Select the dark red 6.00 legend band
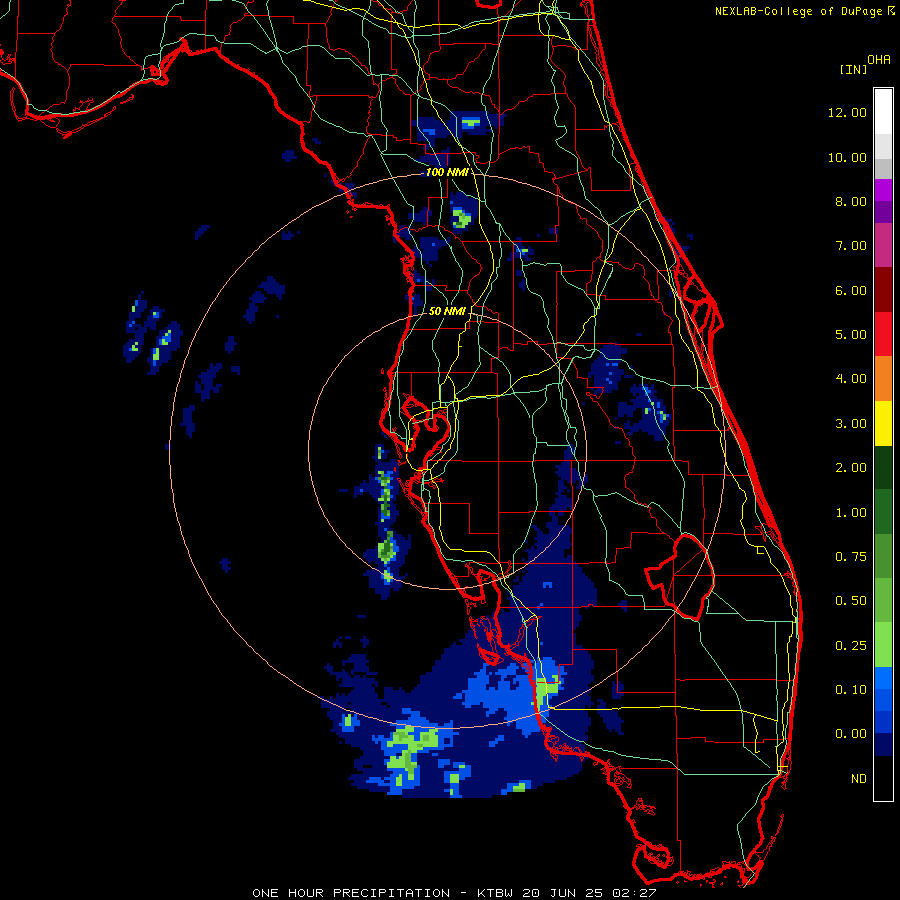The height and width of the screenshot is (900, 900). 883,290
